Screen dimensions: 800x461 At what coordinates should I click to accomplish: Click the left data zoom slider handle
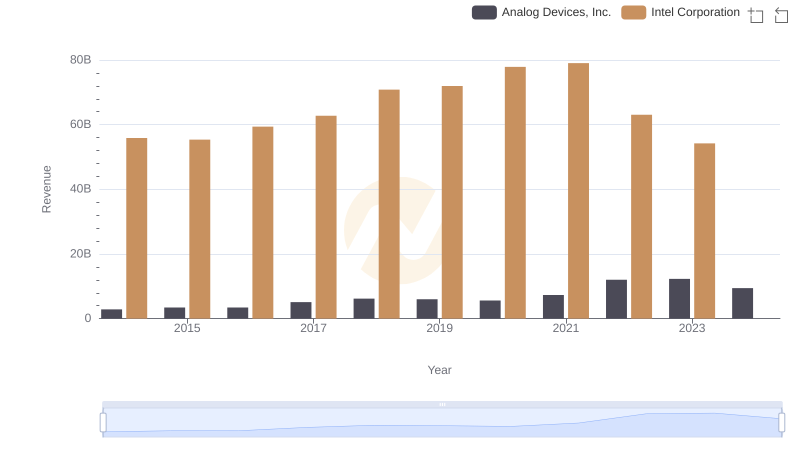[103, 423]
